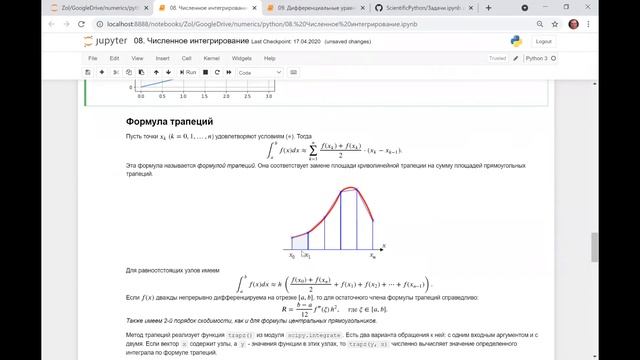Go back with browser back arrow

point(51,24)
